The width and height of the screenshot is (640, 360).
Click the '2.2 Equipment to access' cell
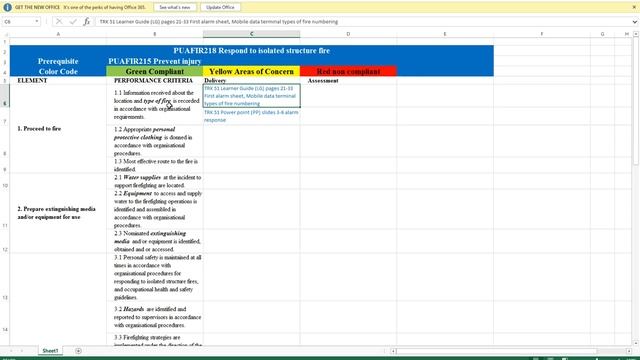(x=155, y=209)
